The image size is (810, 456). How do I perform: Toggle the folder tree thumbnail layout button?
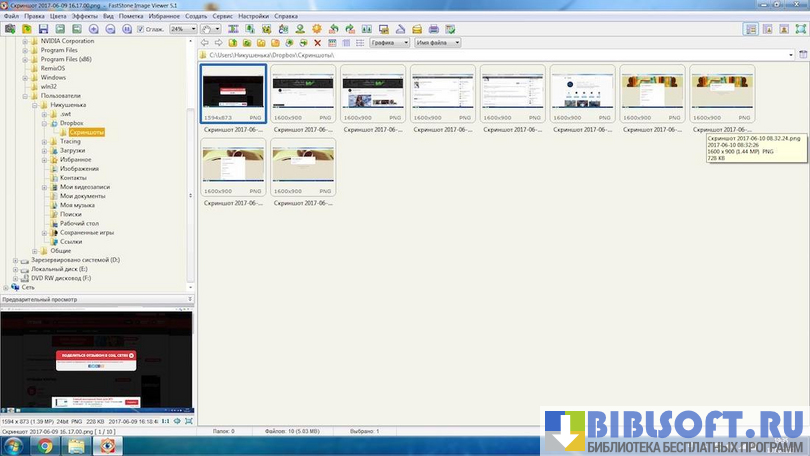coord(751,29)
